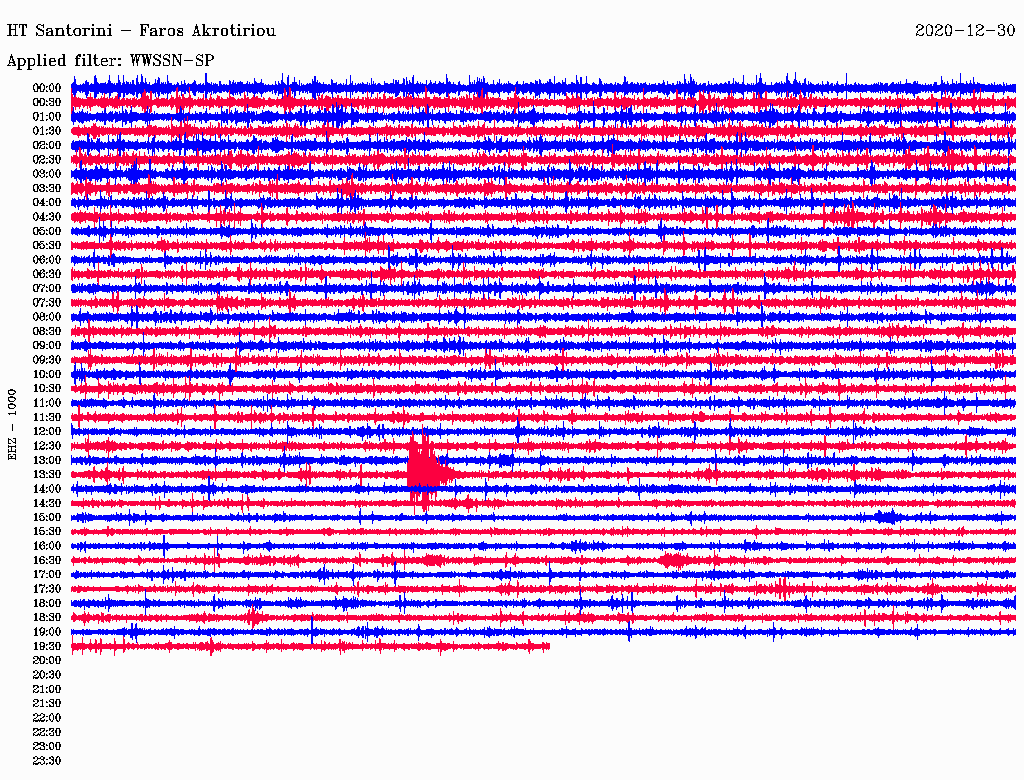Select the 09:00 time label

(46, 346)
